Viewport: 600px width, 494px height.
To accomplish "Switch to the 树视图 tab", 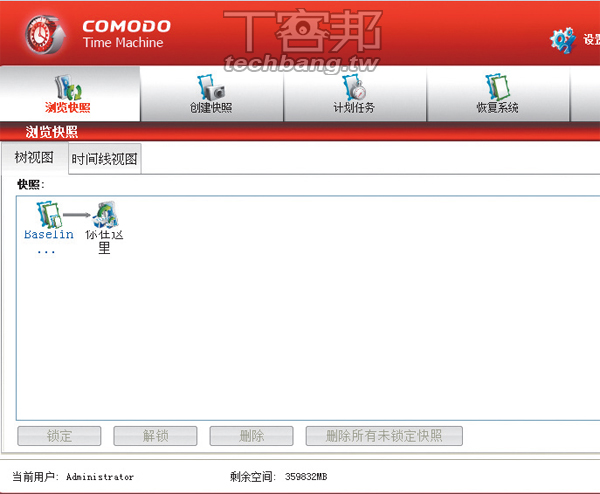I will [x=34, y=158].
